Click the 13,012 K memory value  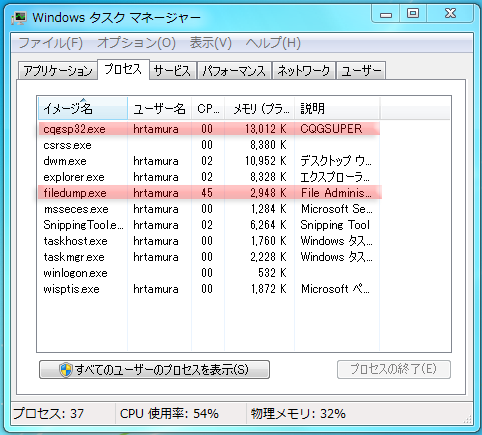[266, 129]
